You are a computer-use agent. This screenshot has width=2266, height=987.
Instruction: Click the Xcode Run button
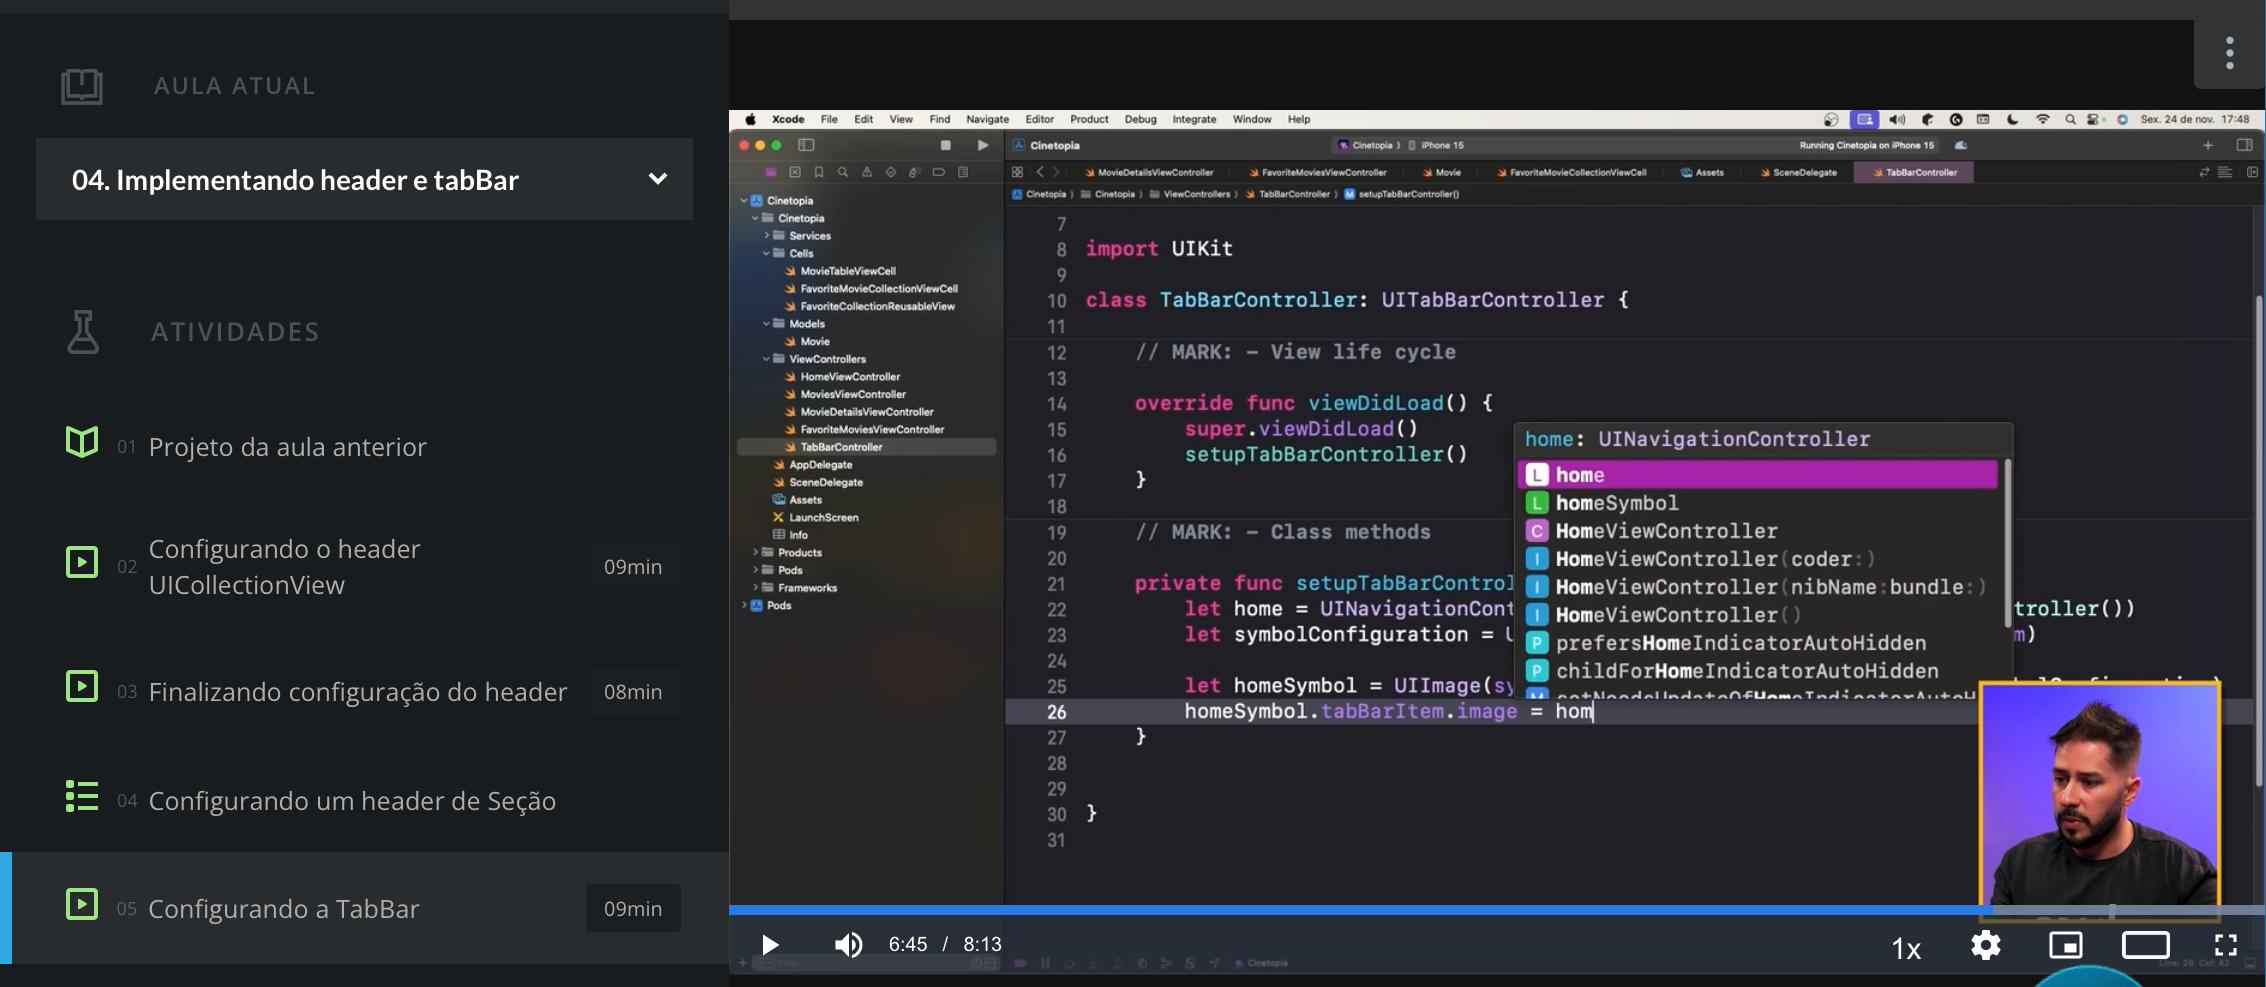tap(983, 145)
